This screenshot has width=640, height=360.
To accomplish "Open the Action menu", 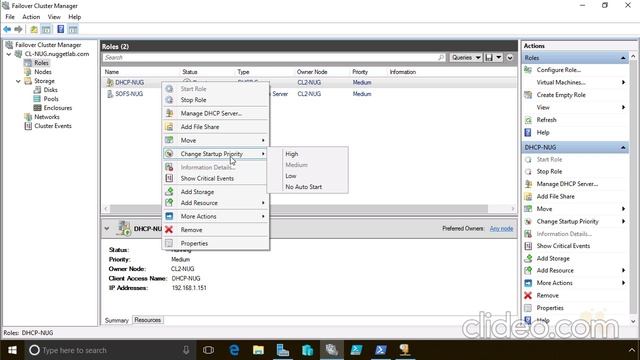I will point(31,17).
